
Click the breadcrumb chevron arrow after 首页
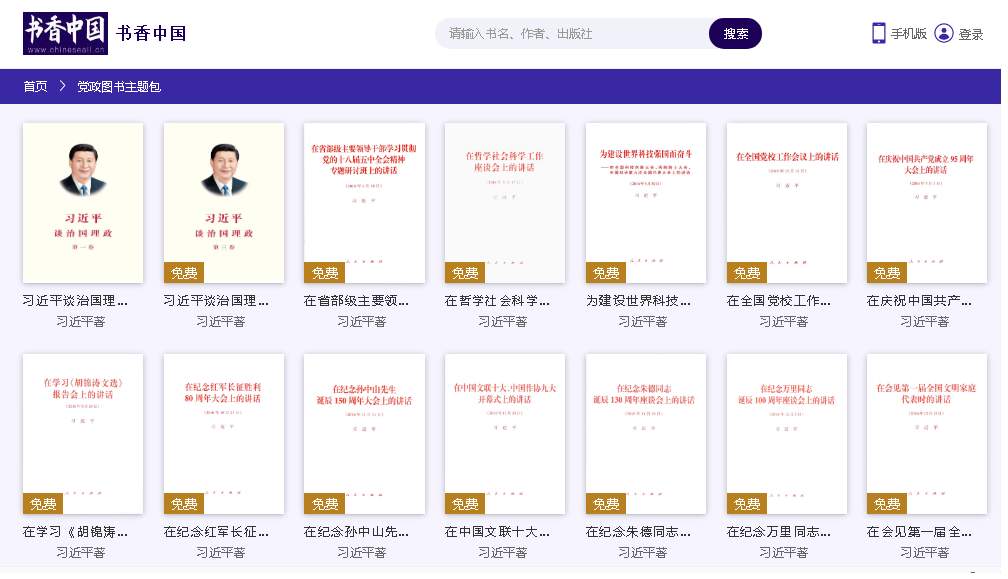tap(62, 87)
